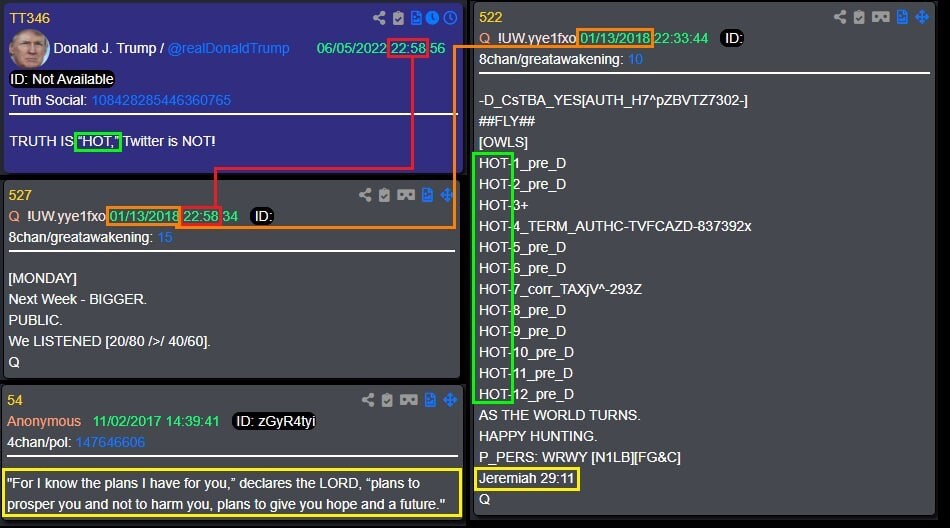
Task: Click the line 'HAPPY HUNTING.'
Action: (537, 436)
